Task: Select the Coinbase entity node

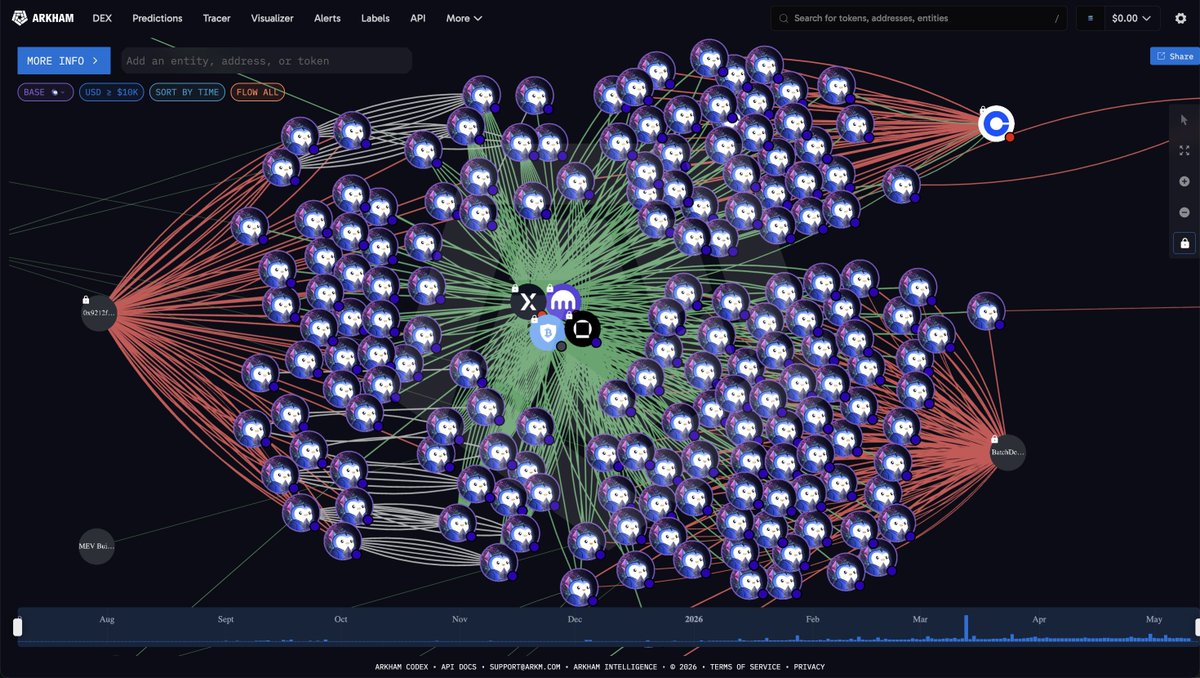Action: tap(996, 124)
